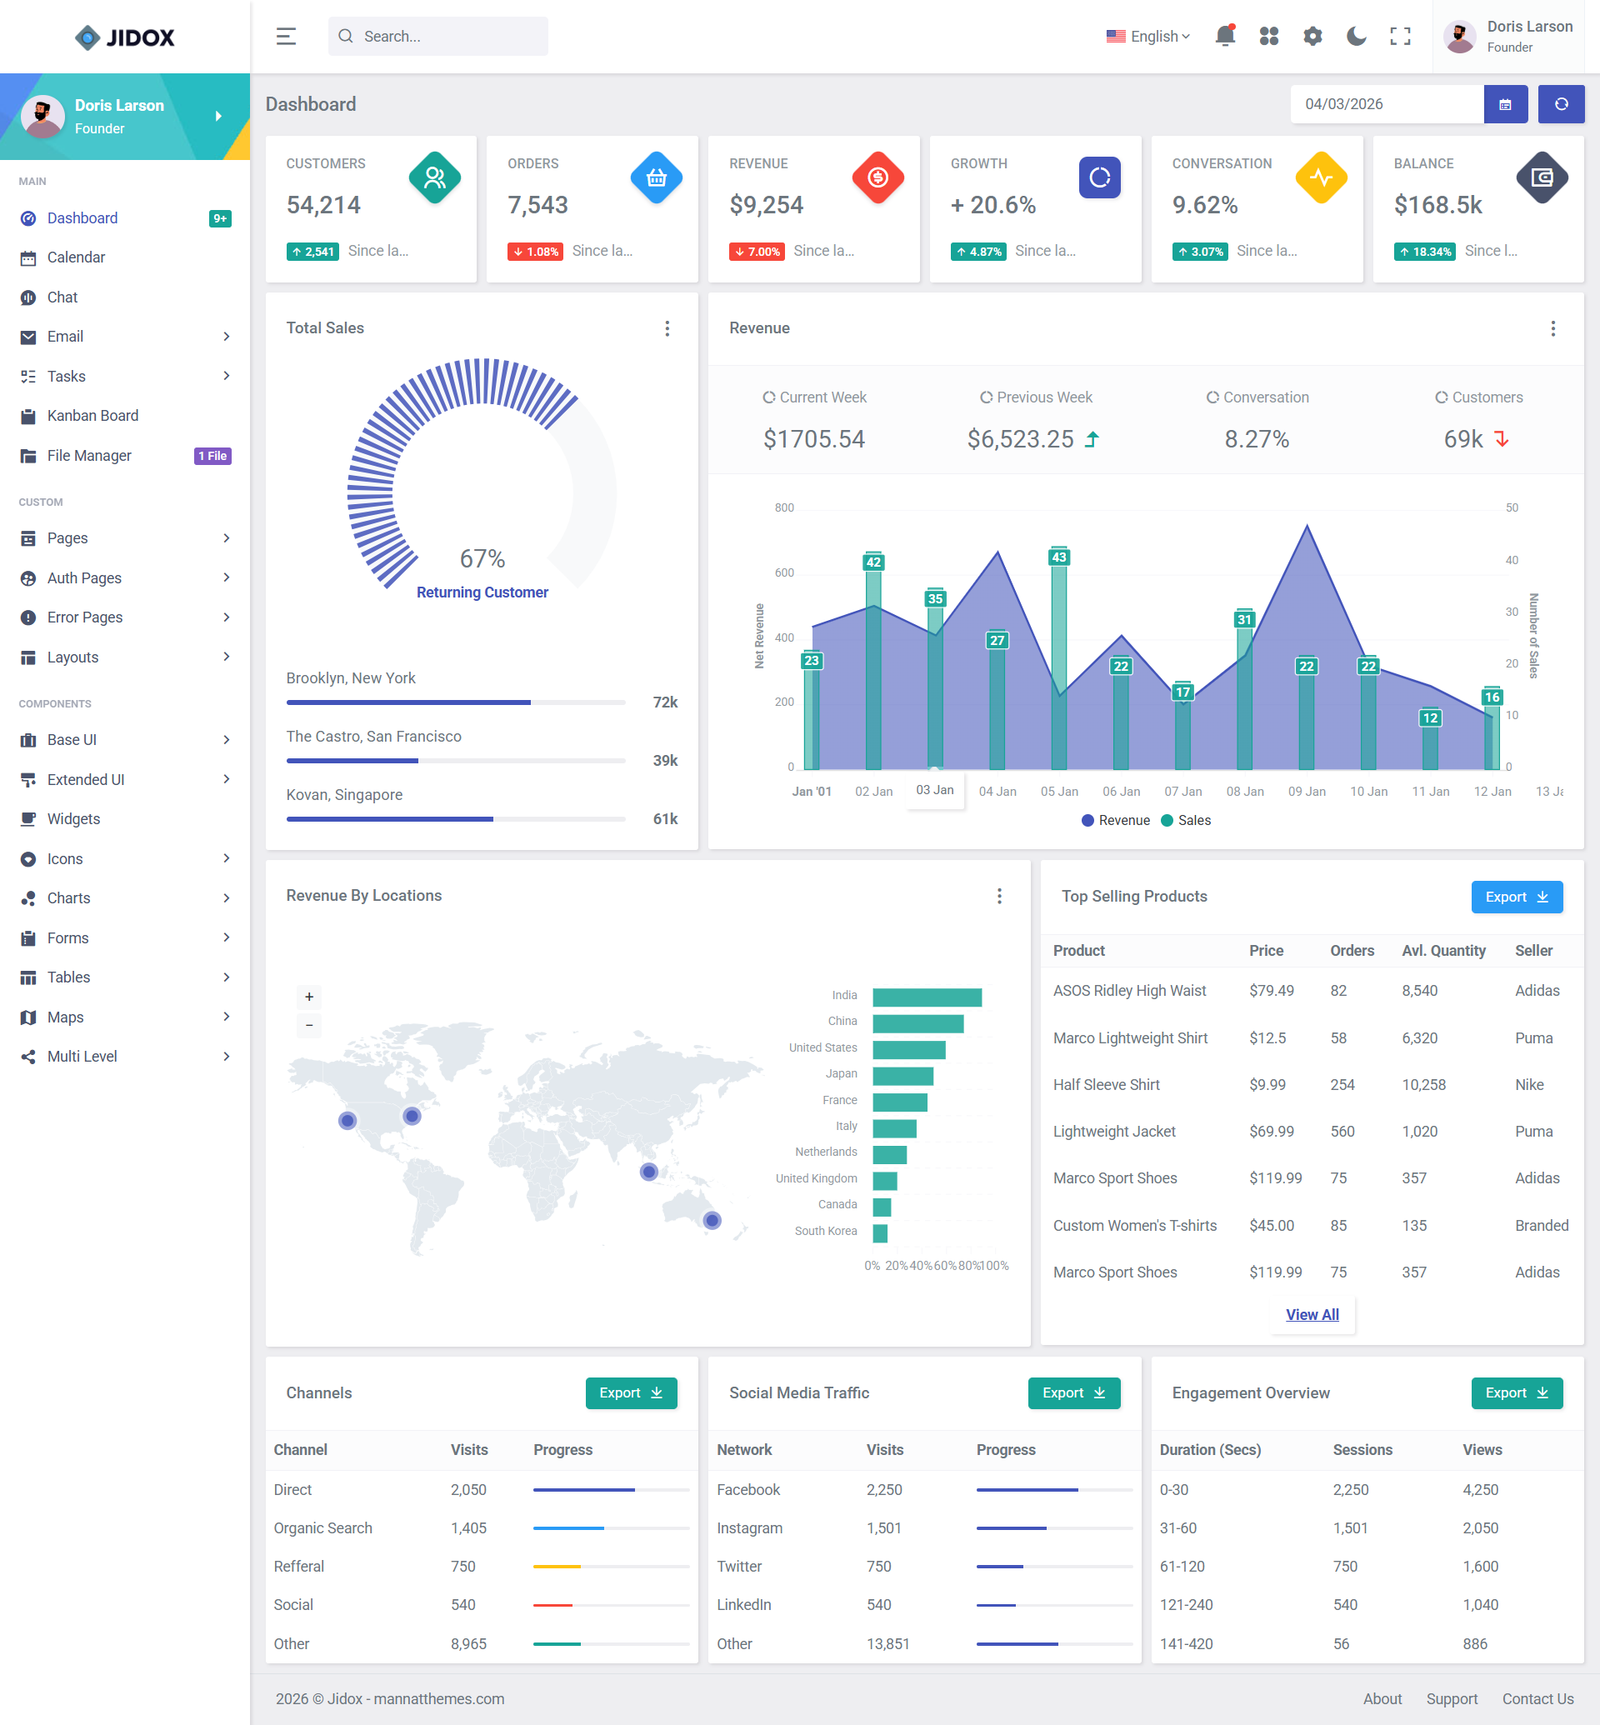Open theme settings gear icon
1600x1725 pixels.
[1312, 36]
